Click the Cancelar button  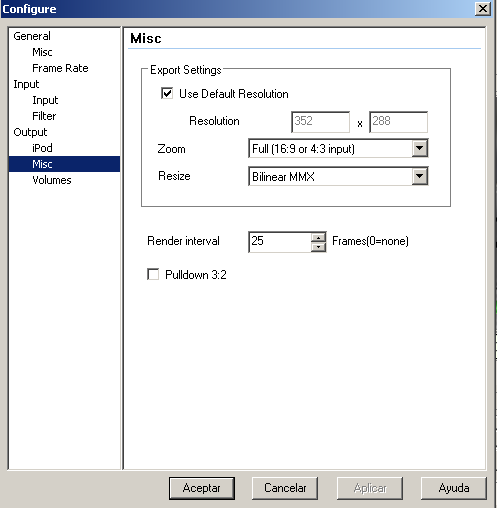285,488
